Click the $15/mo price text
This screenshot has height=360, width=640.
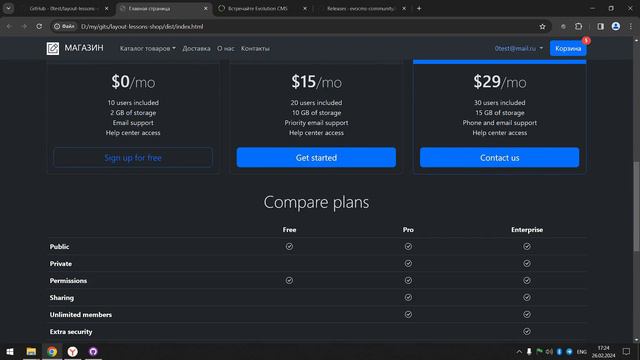pyautogui.click(x=316, y=82)
